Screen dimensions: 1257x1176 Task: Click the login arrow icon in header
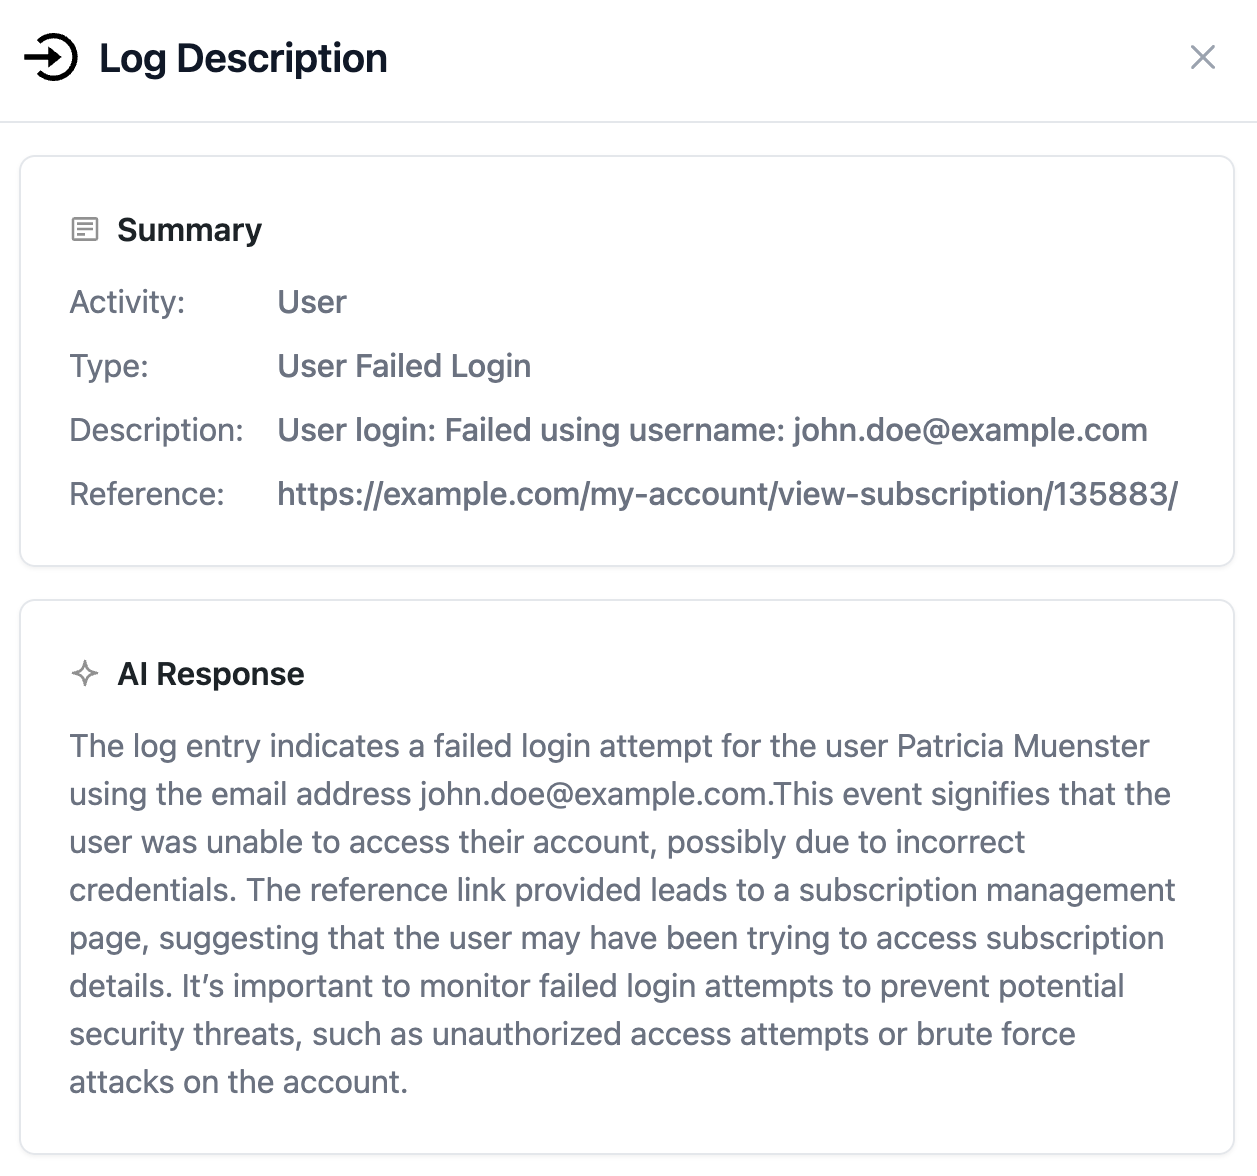pos(51,57)
